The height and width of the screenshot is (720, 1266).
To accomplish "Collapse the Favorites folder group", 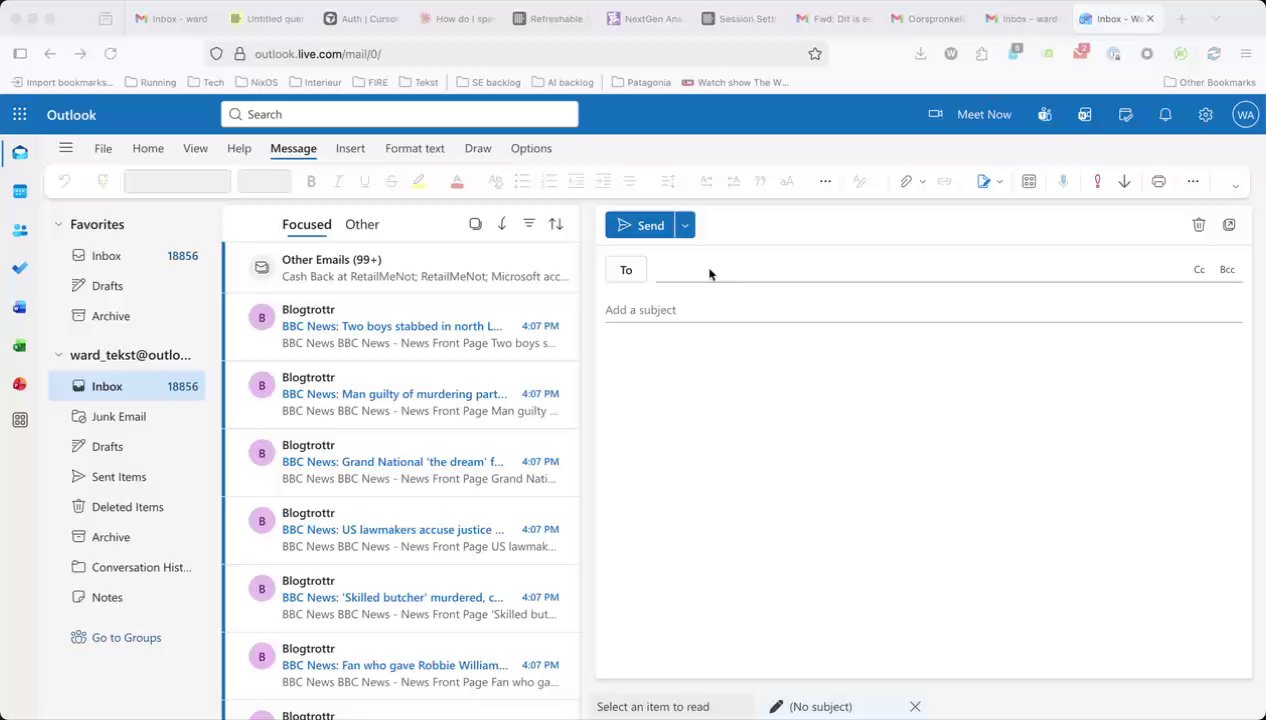I will 58,224.
